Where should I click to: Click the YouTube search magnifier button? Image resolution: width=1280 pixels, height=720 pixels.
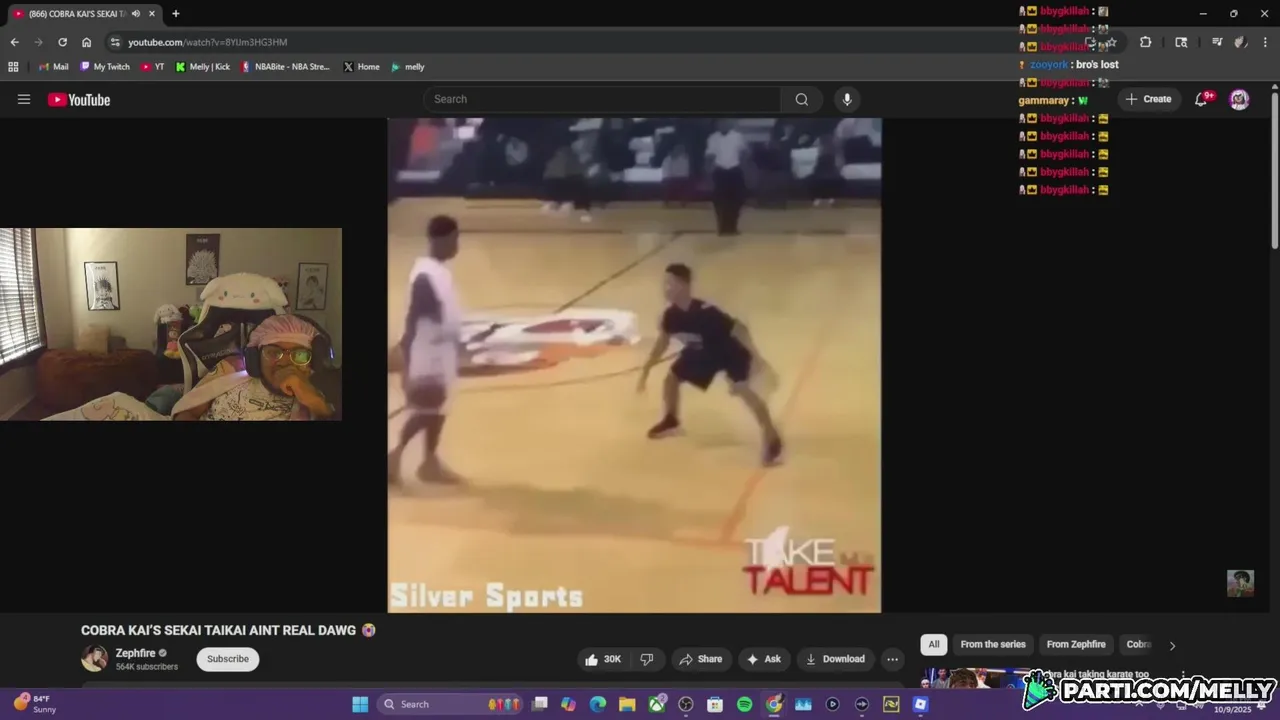click(802, 99)
